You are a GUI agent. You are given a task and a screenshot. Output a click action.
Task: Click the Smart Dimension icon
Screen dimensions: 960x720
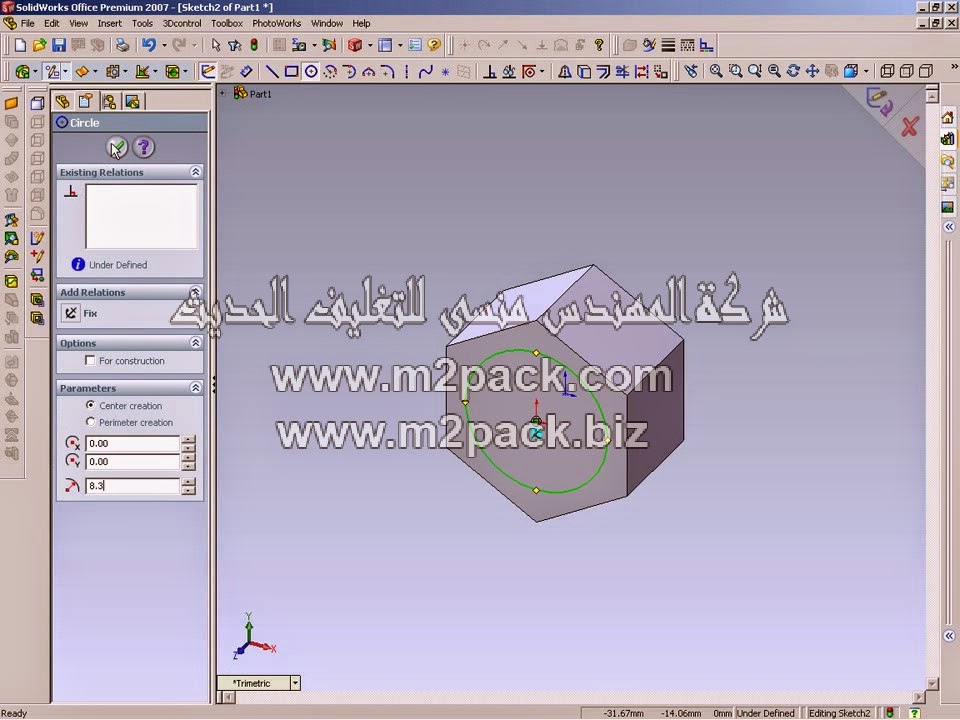point(246,72)
